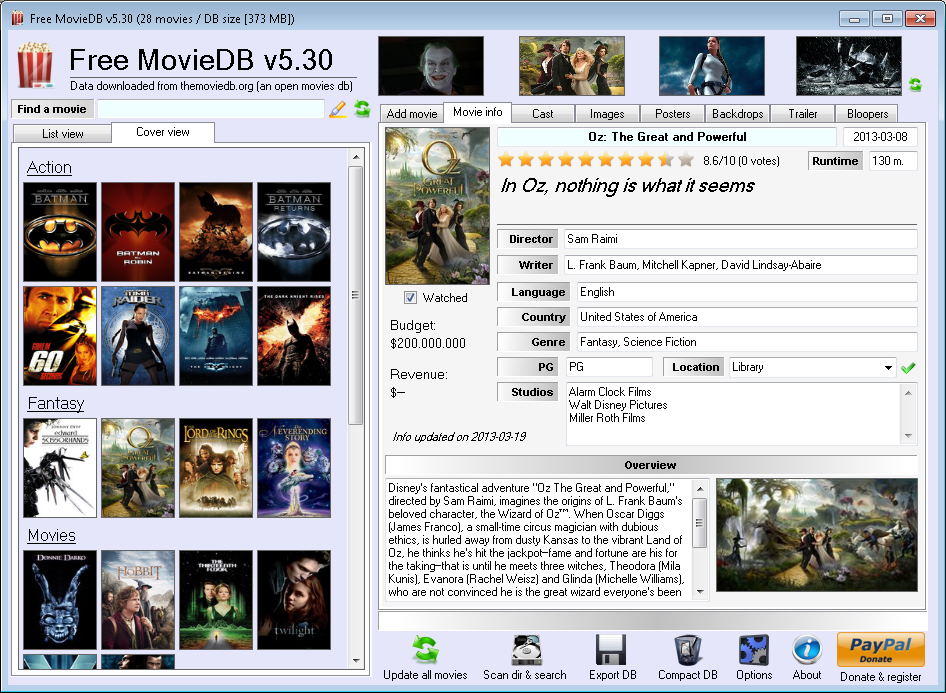Click the black-and-white backdrop thumbnail

tap(848, 66)
